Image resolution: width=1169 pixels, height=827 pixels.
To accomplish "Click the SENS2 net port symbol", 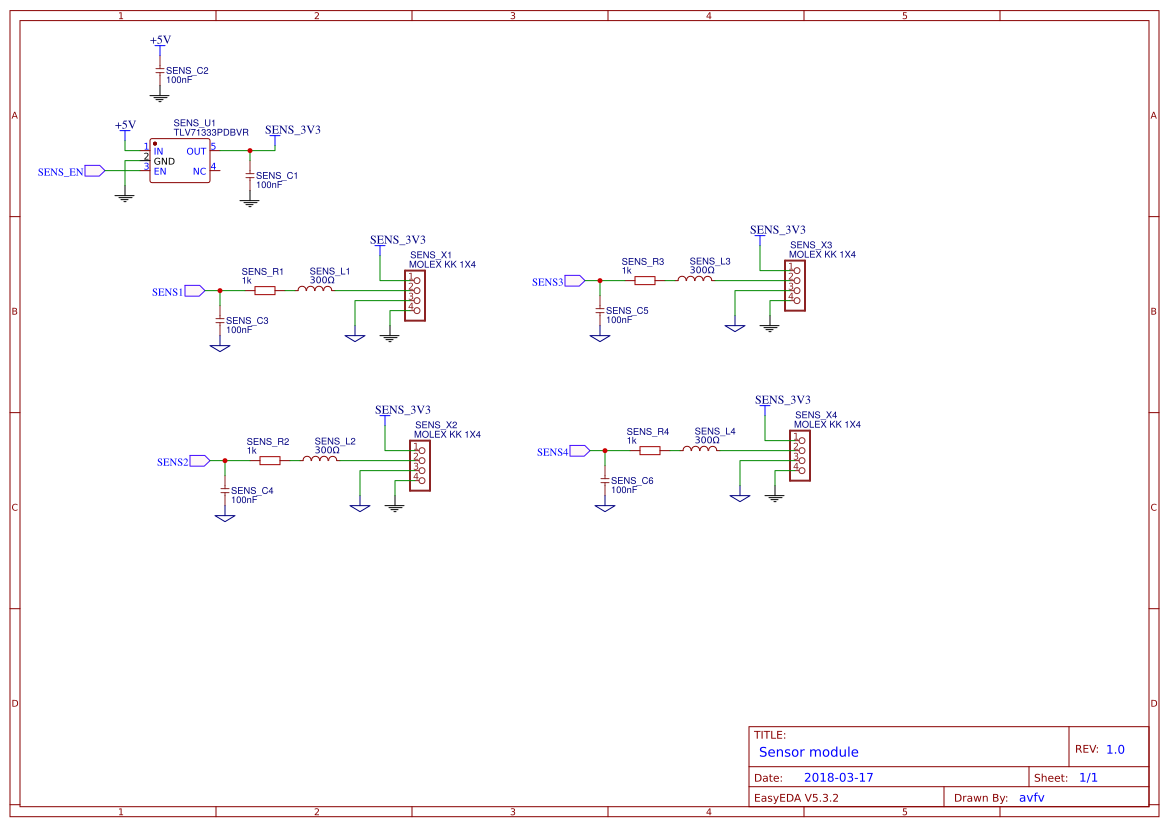I will click(x=199, y=461).
